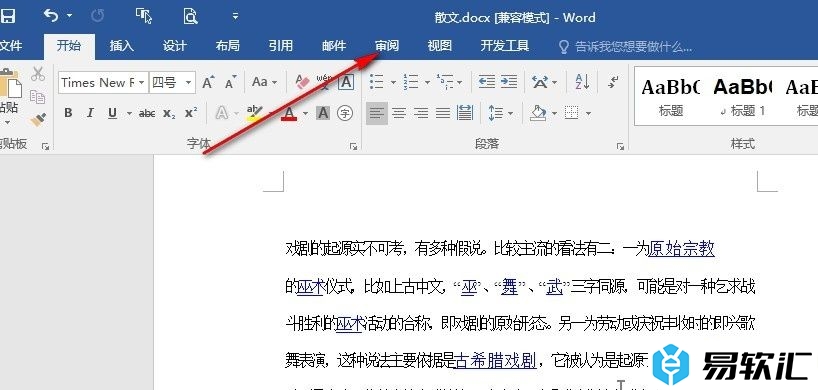Toggle italic formatting
Screen dimensions: 818x390
click(x=90, y=113)
